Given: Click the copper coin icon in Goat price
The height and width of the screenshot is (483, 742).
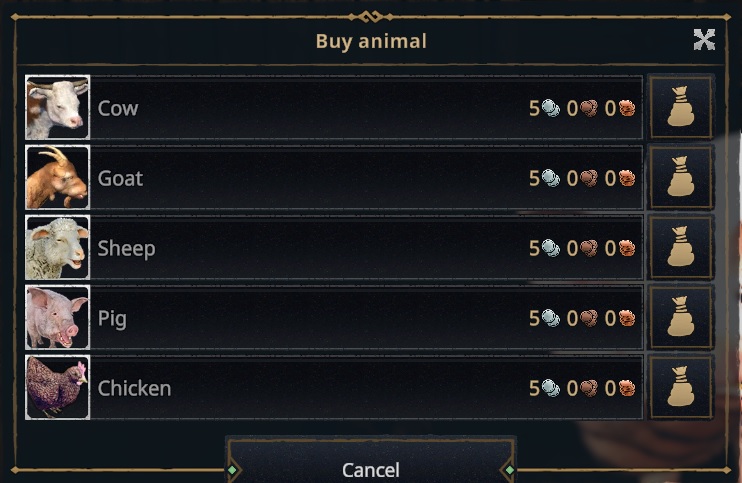Looking at the screenshot, I should click(588, 178).
